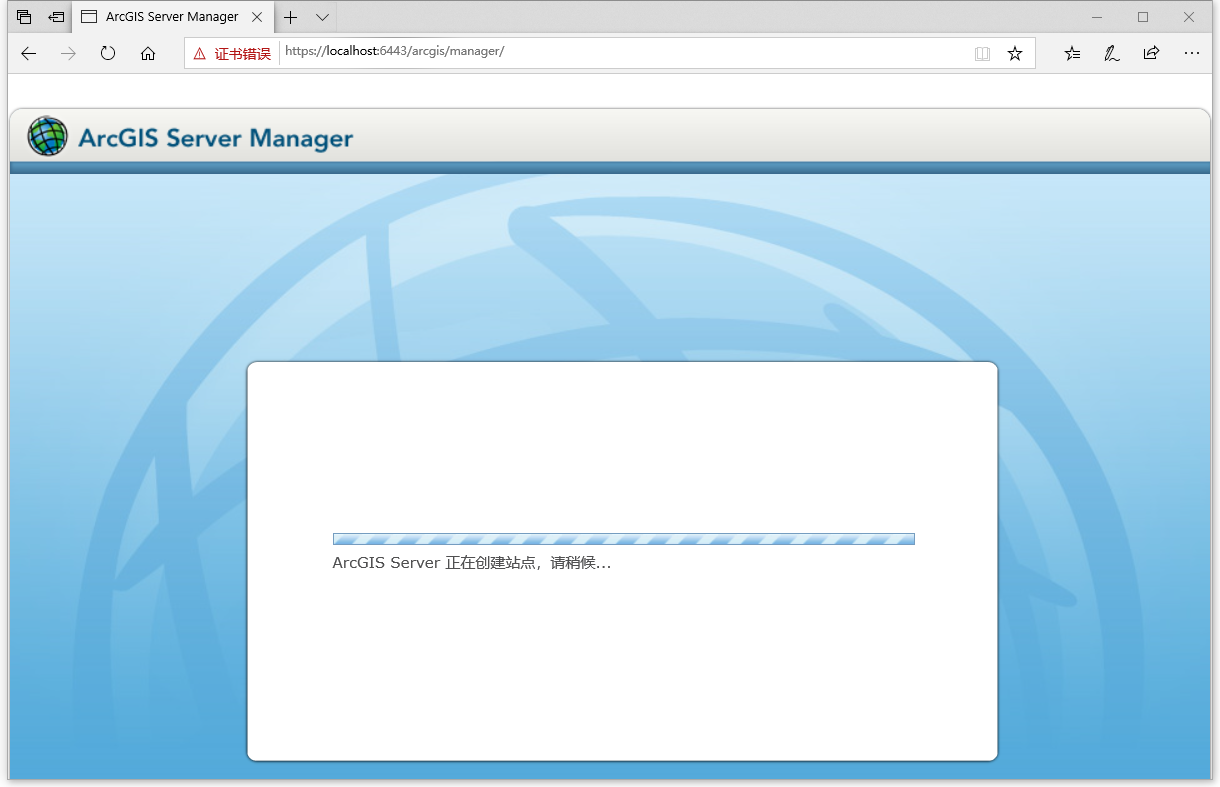
Task: Click the browser Back arrow
Action: [x=28, y=53]
